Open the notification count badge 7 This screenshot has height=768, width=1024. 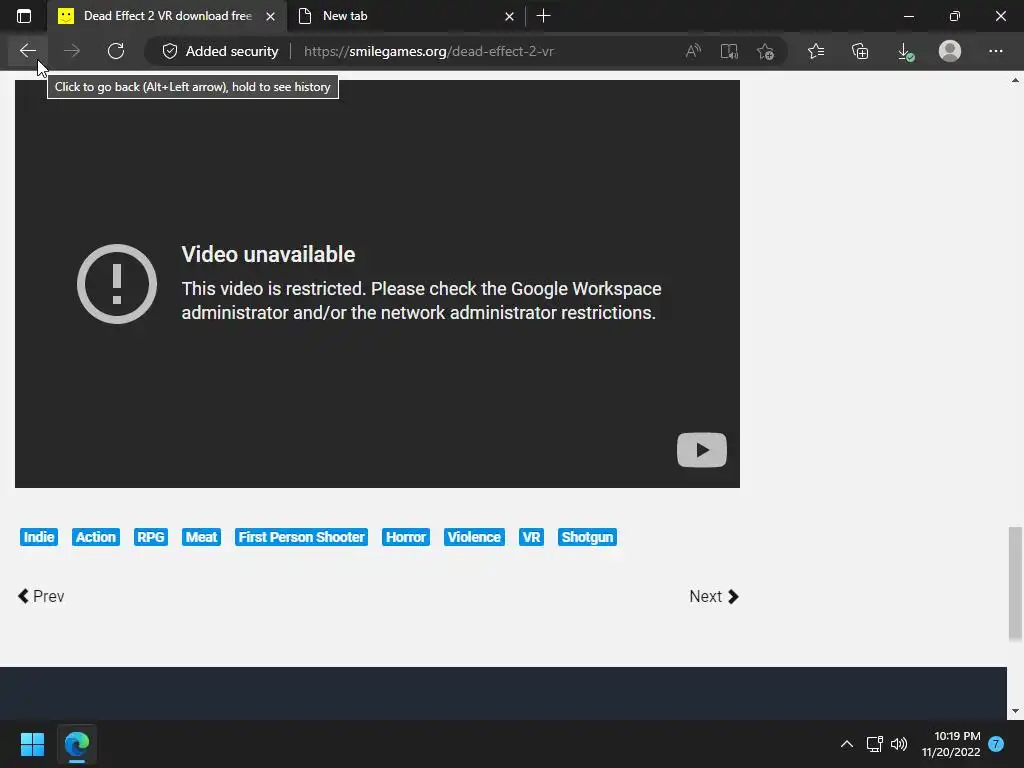coord(996,744)
